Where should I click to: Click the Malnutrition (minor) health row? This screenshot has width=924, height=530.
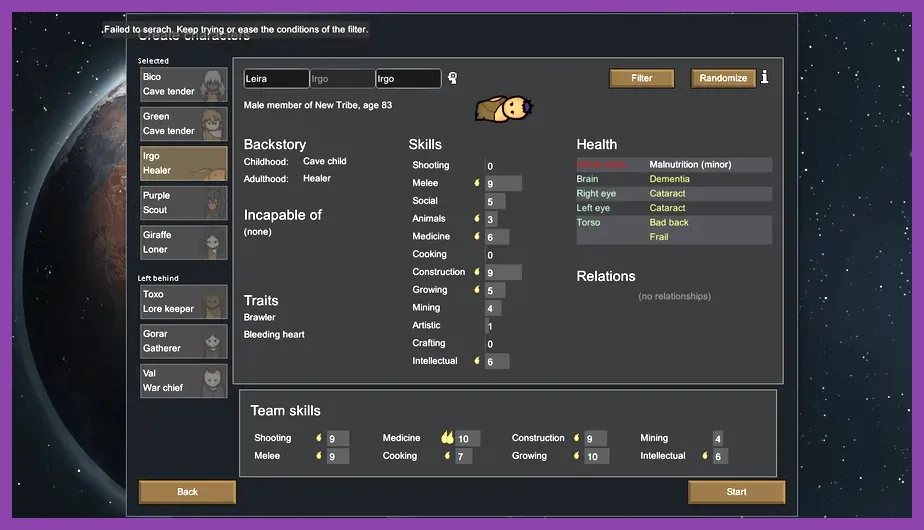pyautogui.click(x=674, y=164)
